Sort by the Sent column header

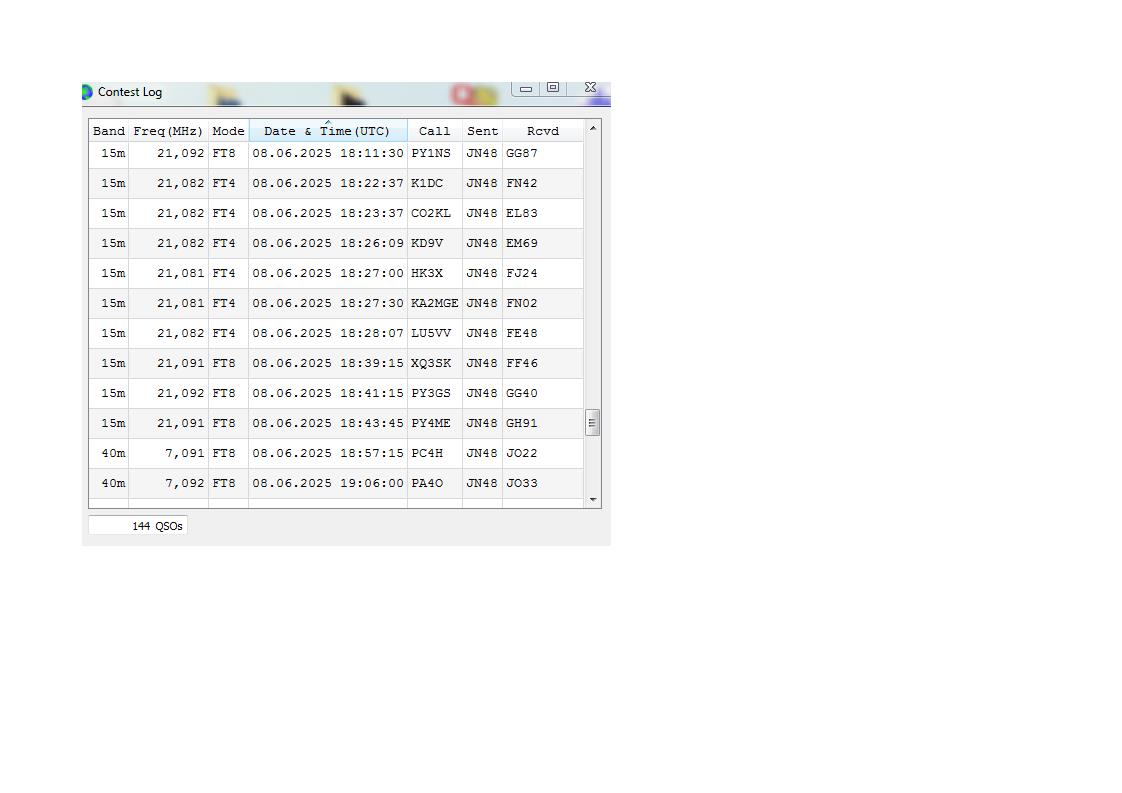482,131
